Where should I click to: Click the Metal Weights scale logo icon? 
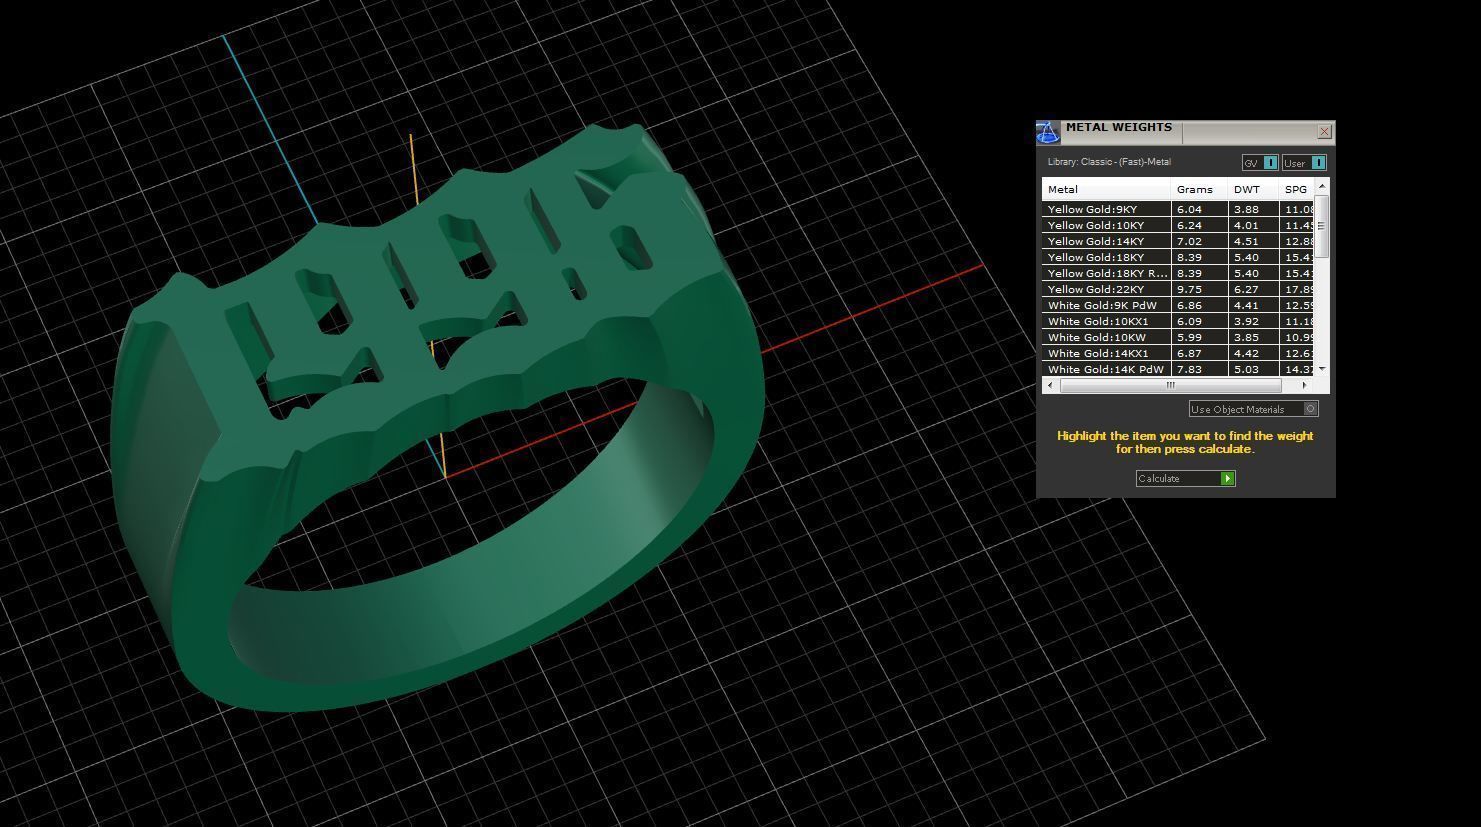click(x=1047, y=132)
